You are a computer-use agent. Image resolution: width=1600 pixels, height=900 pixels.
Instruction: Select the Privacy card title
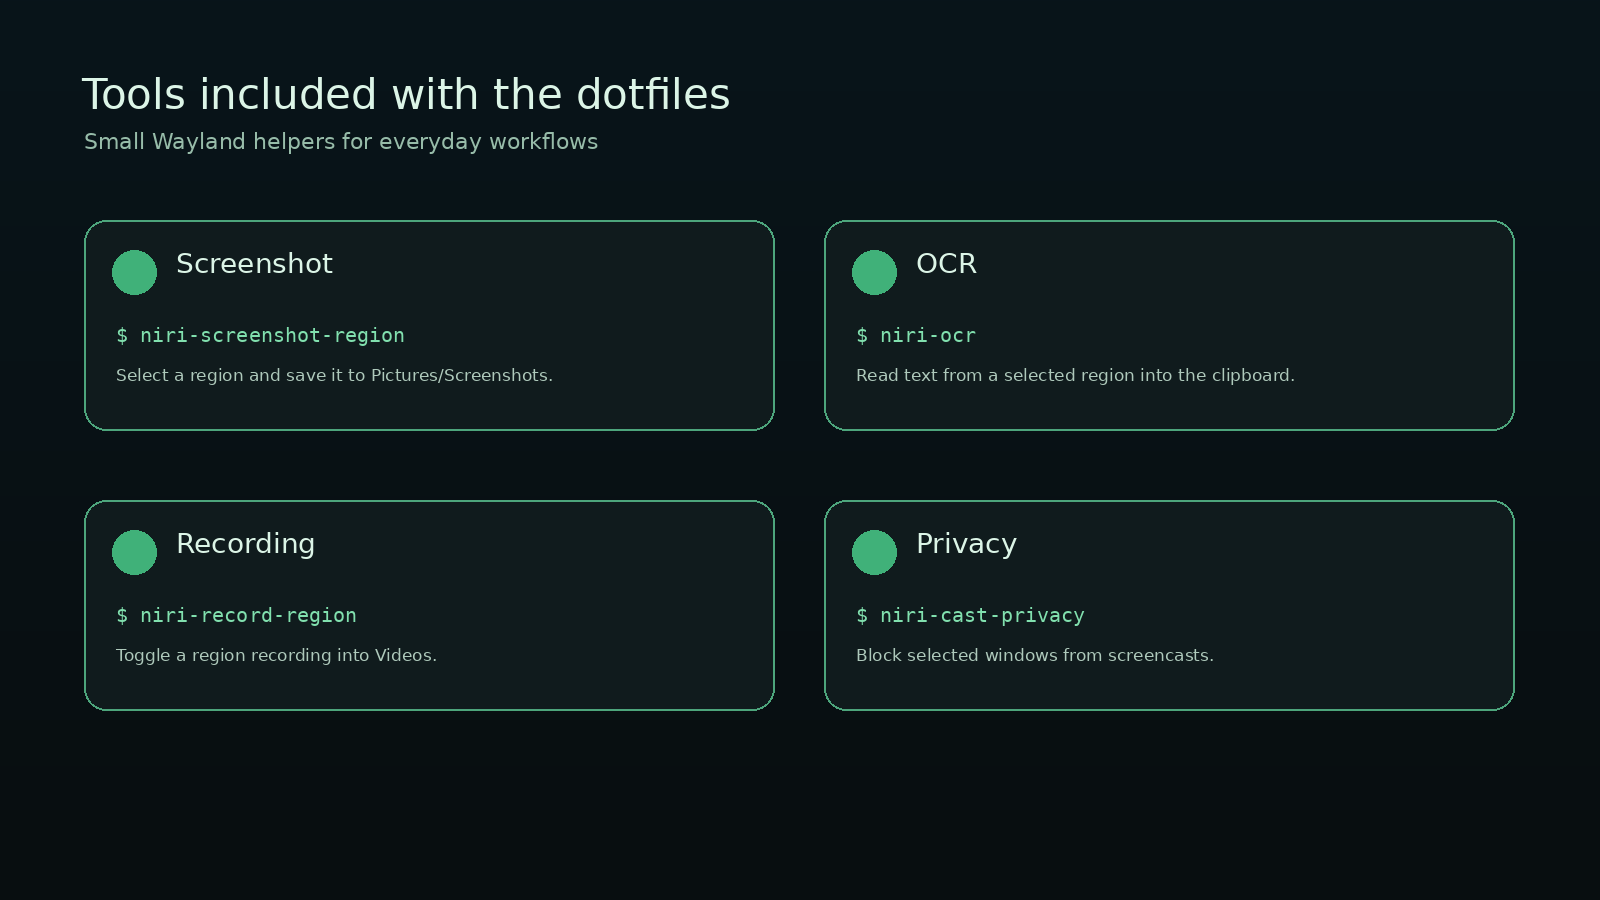click(x=966, y=545)
